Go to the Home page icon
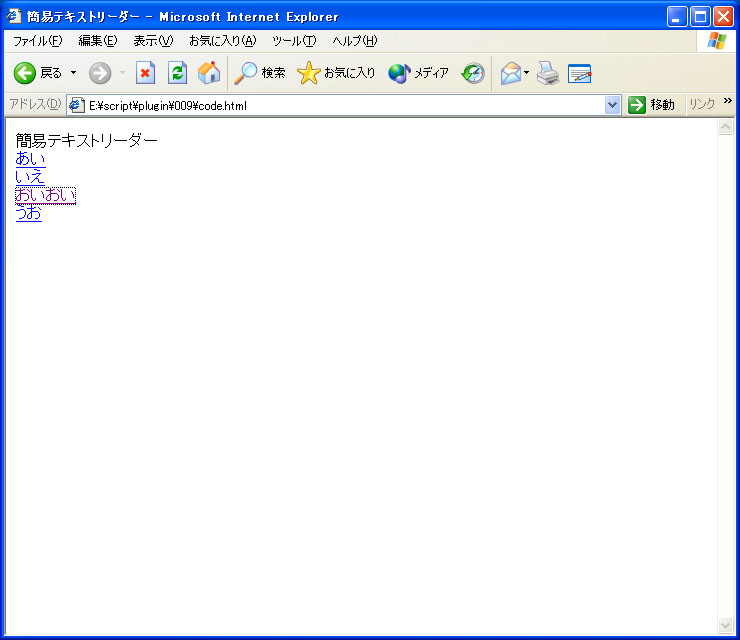This screenshot has height=640, width=740. (x=209, y=73)
